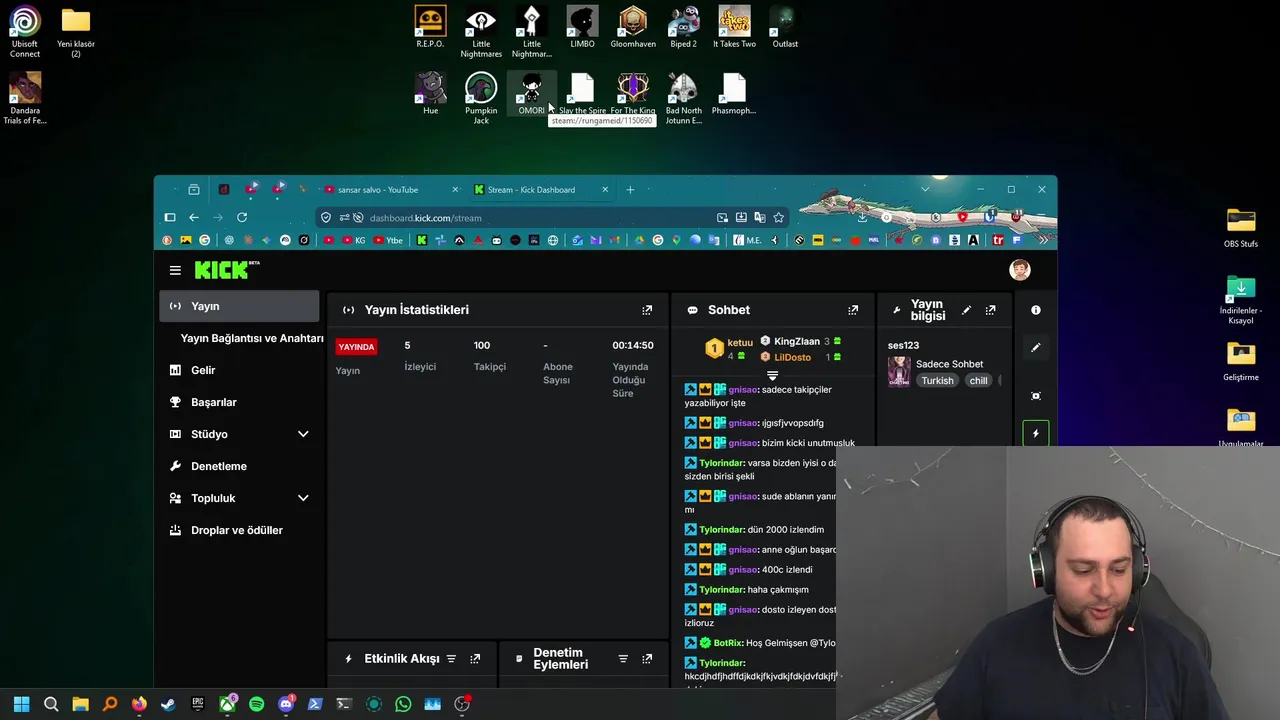This screenshot has width=1280, height=720.
Task: Open WhatsApp from taskbar
Action: click(403, 704)
